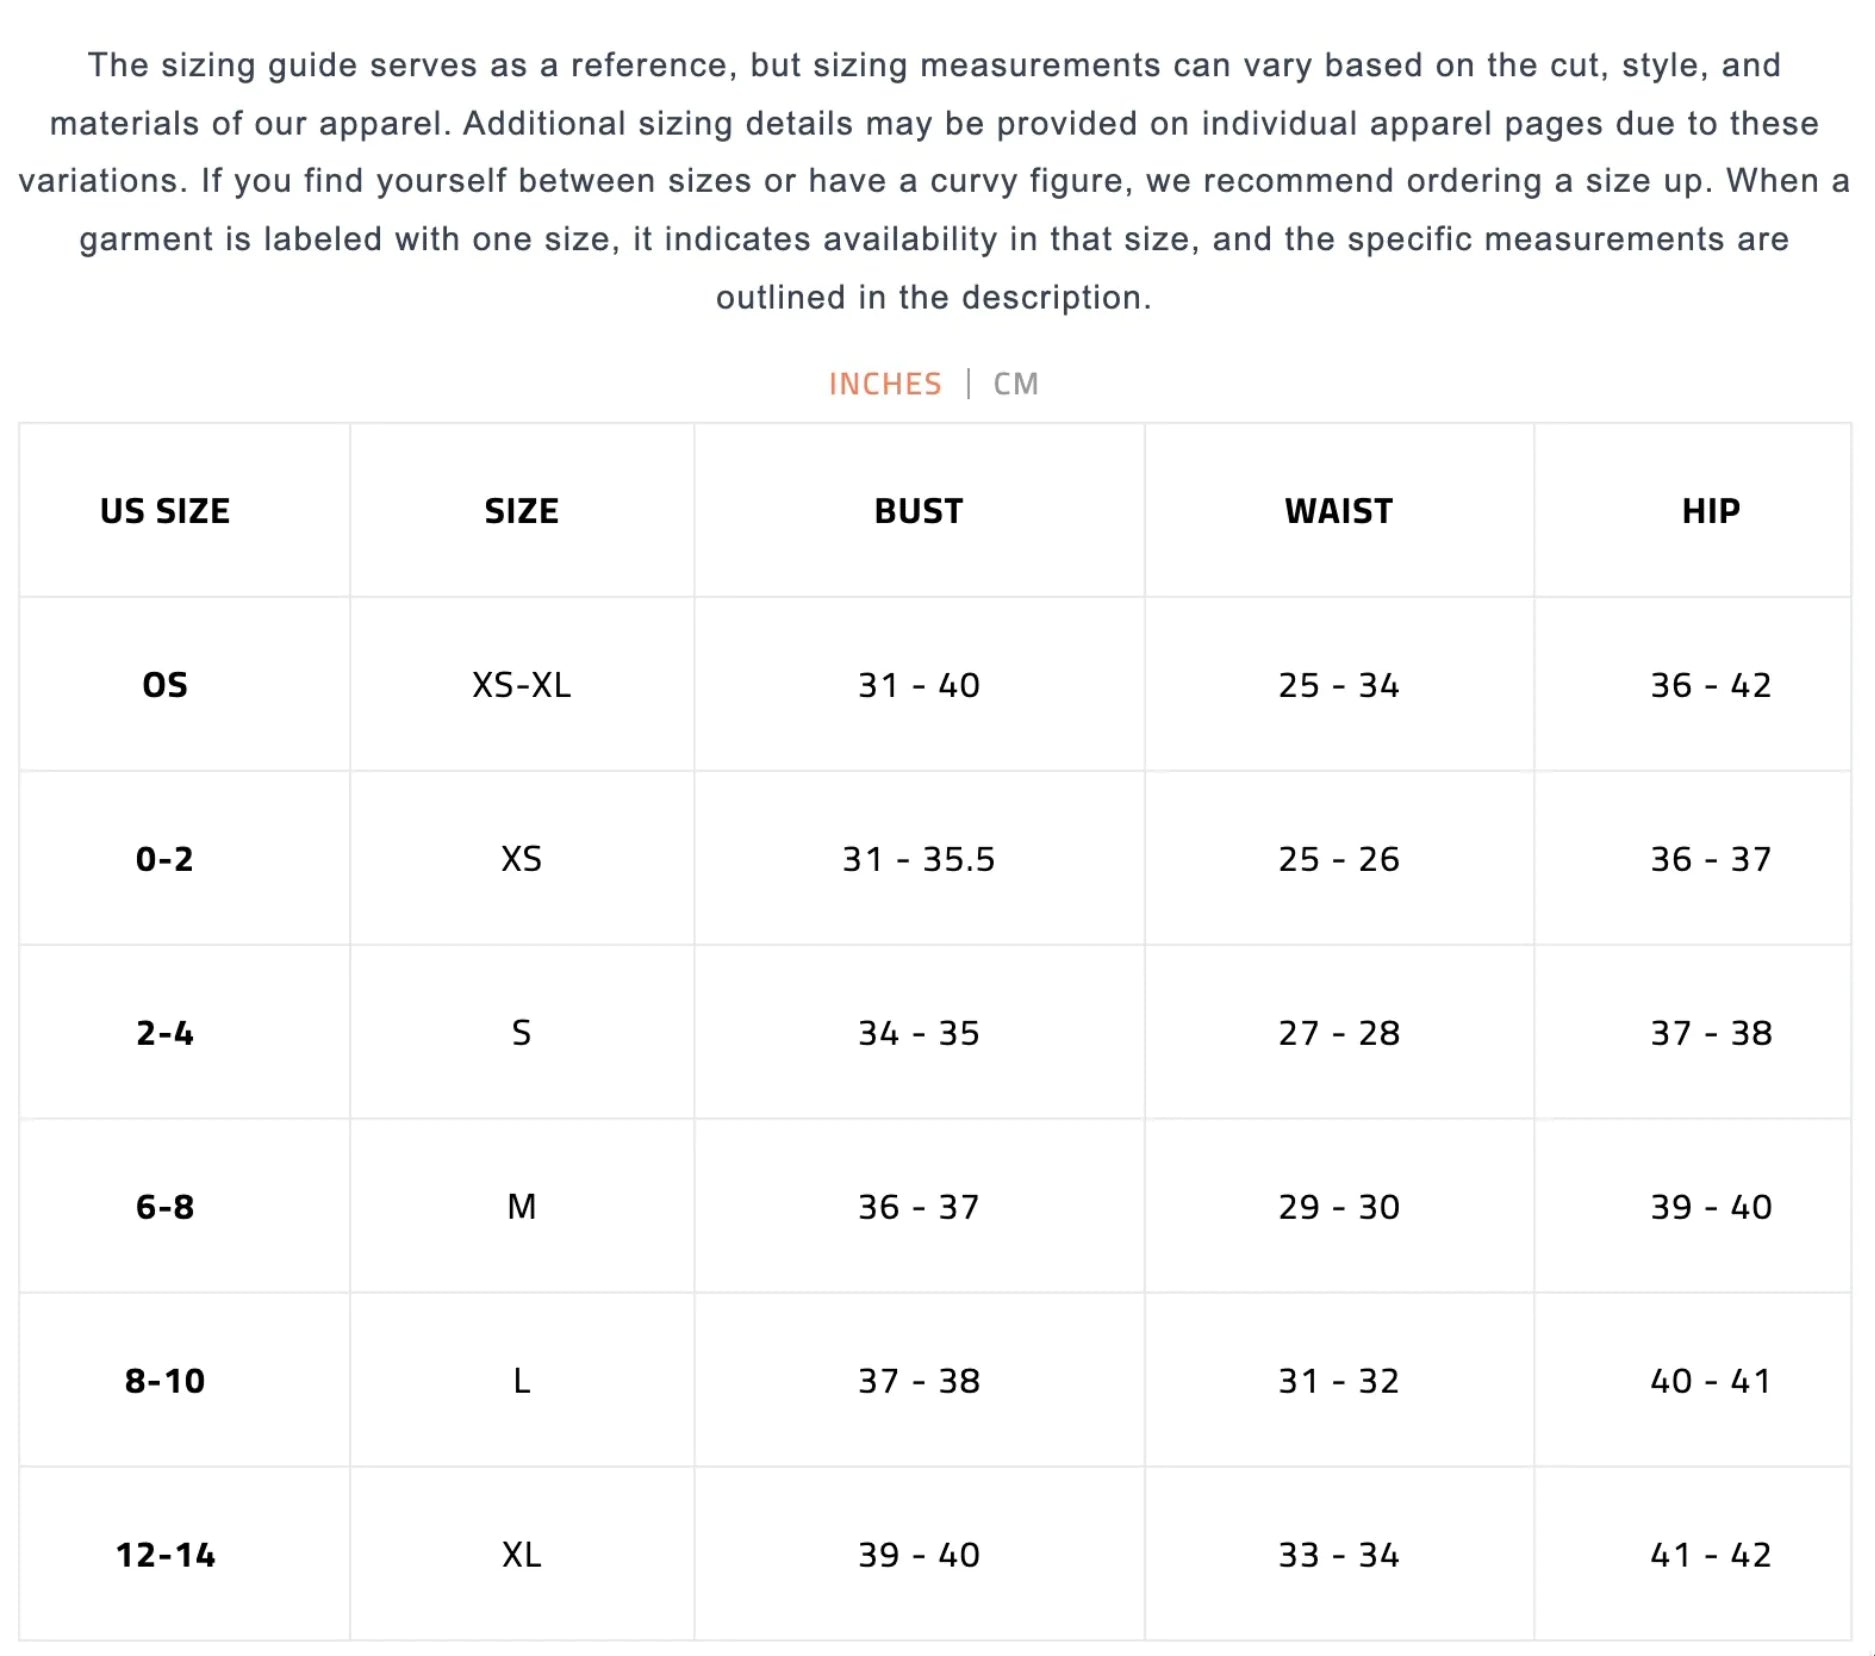Switch measurement units to CM
The height and width of the screenshot is (1656, 1875).
(1015, 384)
